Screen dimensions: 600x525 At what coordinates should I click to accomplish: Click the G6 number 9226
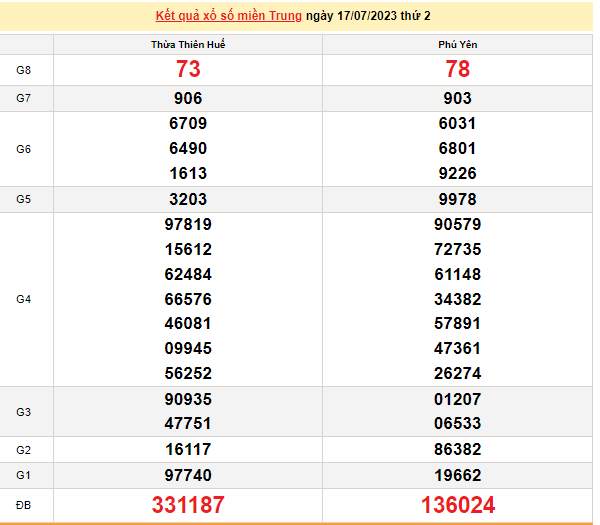(x=458, y=173)
